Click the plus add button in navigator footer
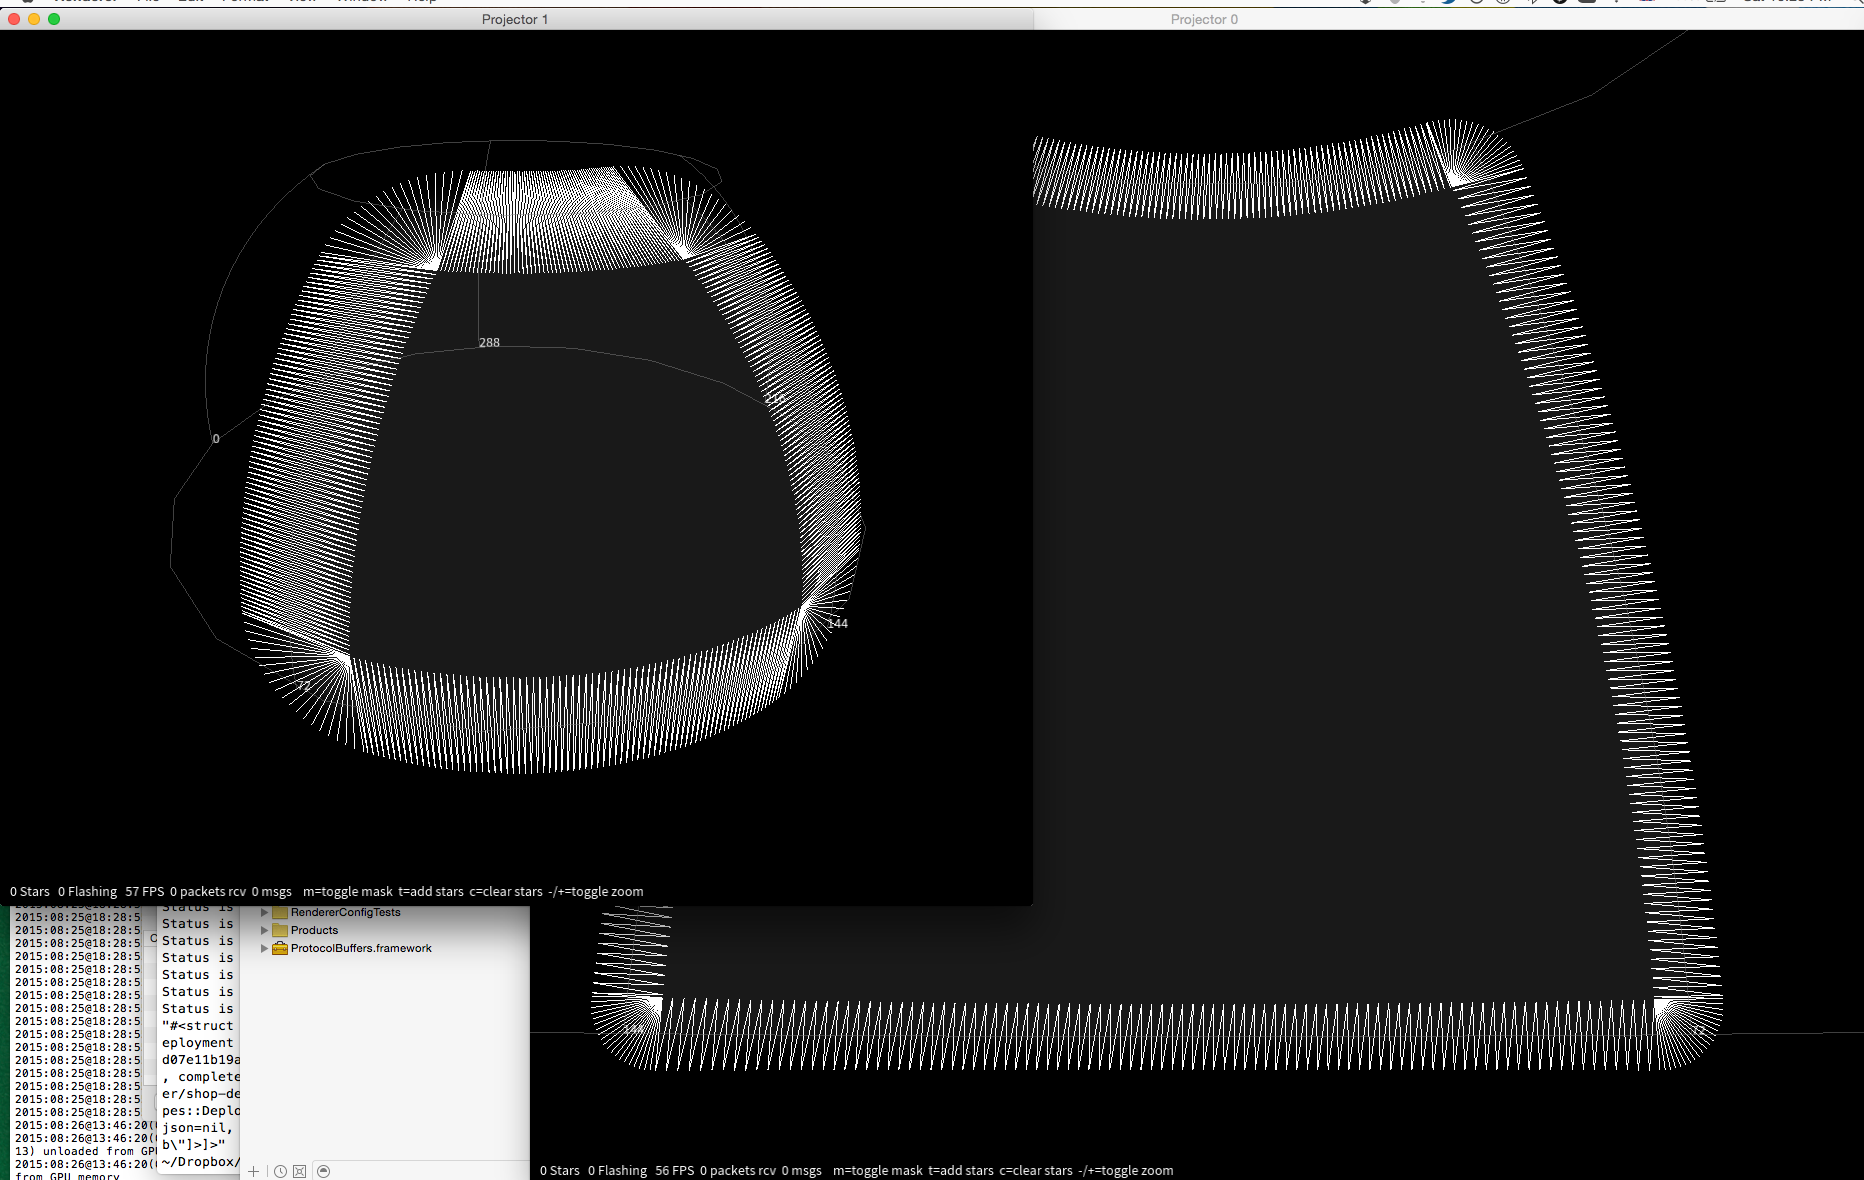Screen dimensions: 1864x1180 (x=254, y=1171)
